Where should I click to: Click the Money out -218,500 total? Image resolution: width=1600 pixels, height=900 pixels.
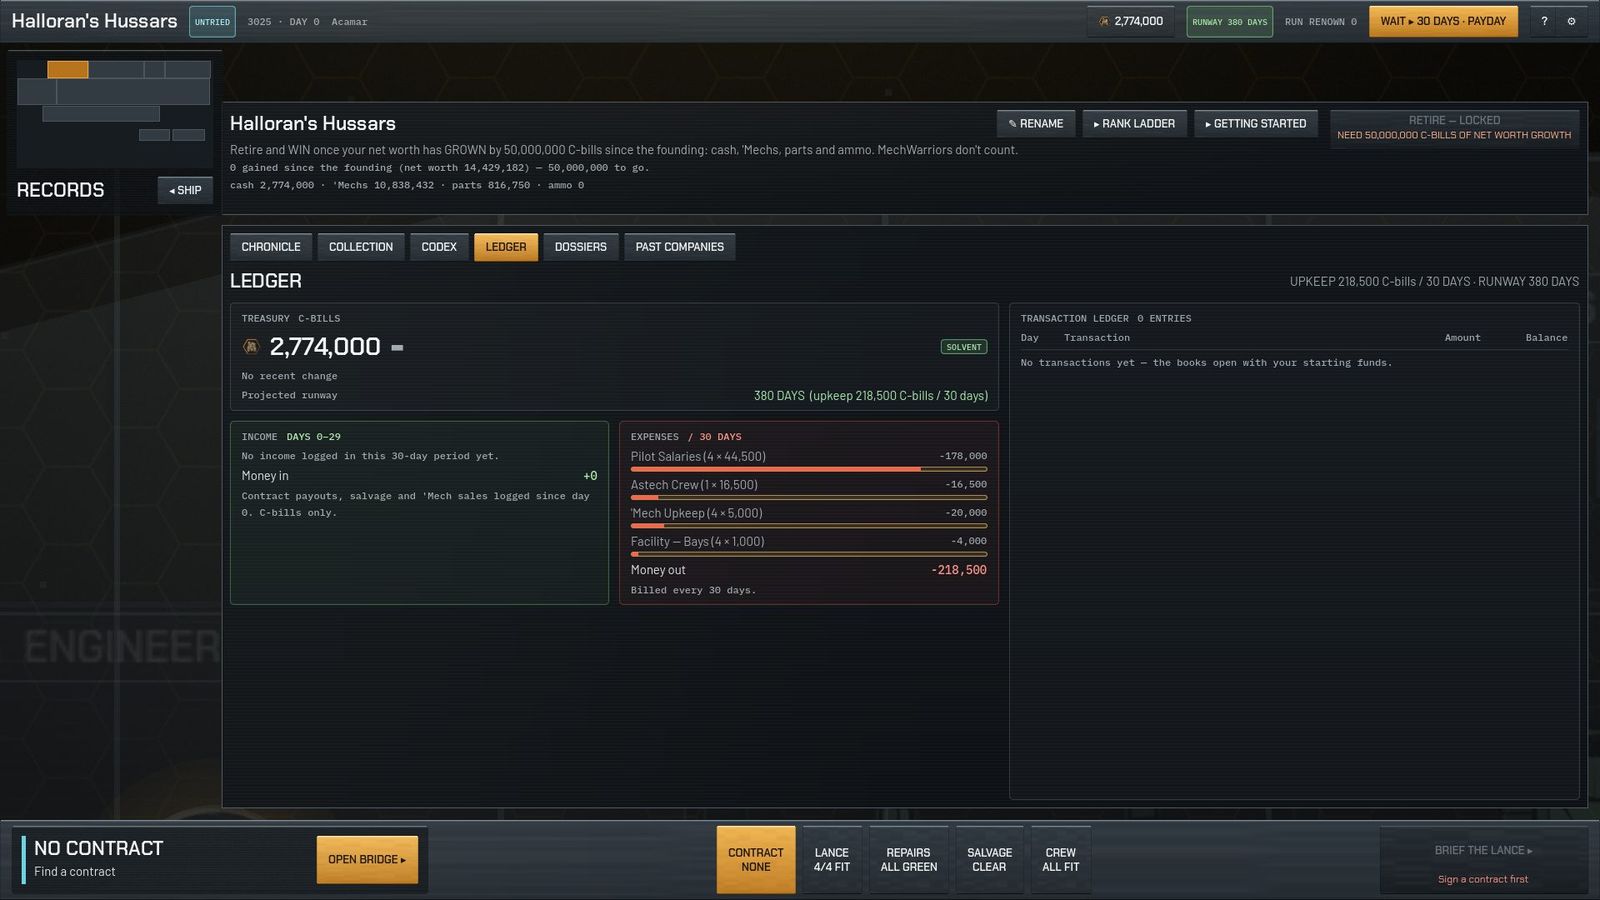pyautogui.click(x=959, y=570)
